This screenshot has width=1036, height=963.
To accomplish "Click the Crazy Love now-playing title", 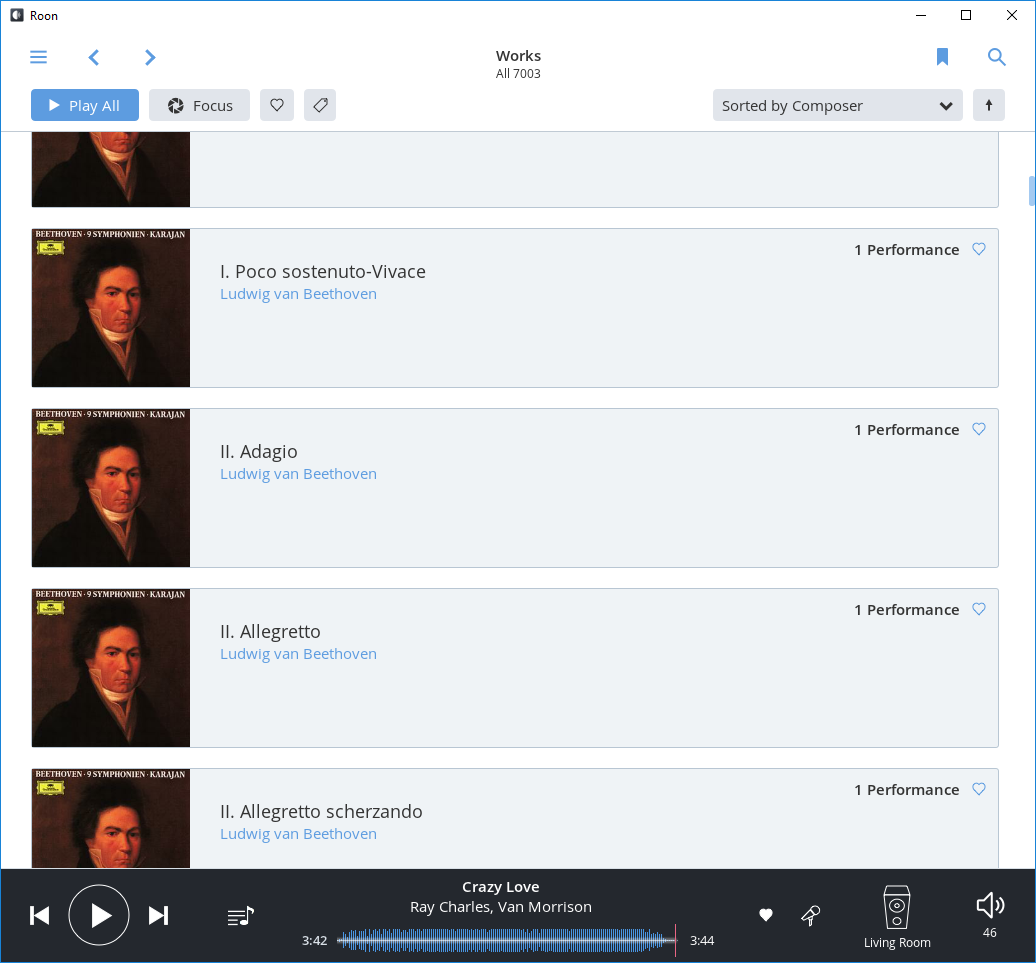I will click(501, 887).
